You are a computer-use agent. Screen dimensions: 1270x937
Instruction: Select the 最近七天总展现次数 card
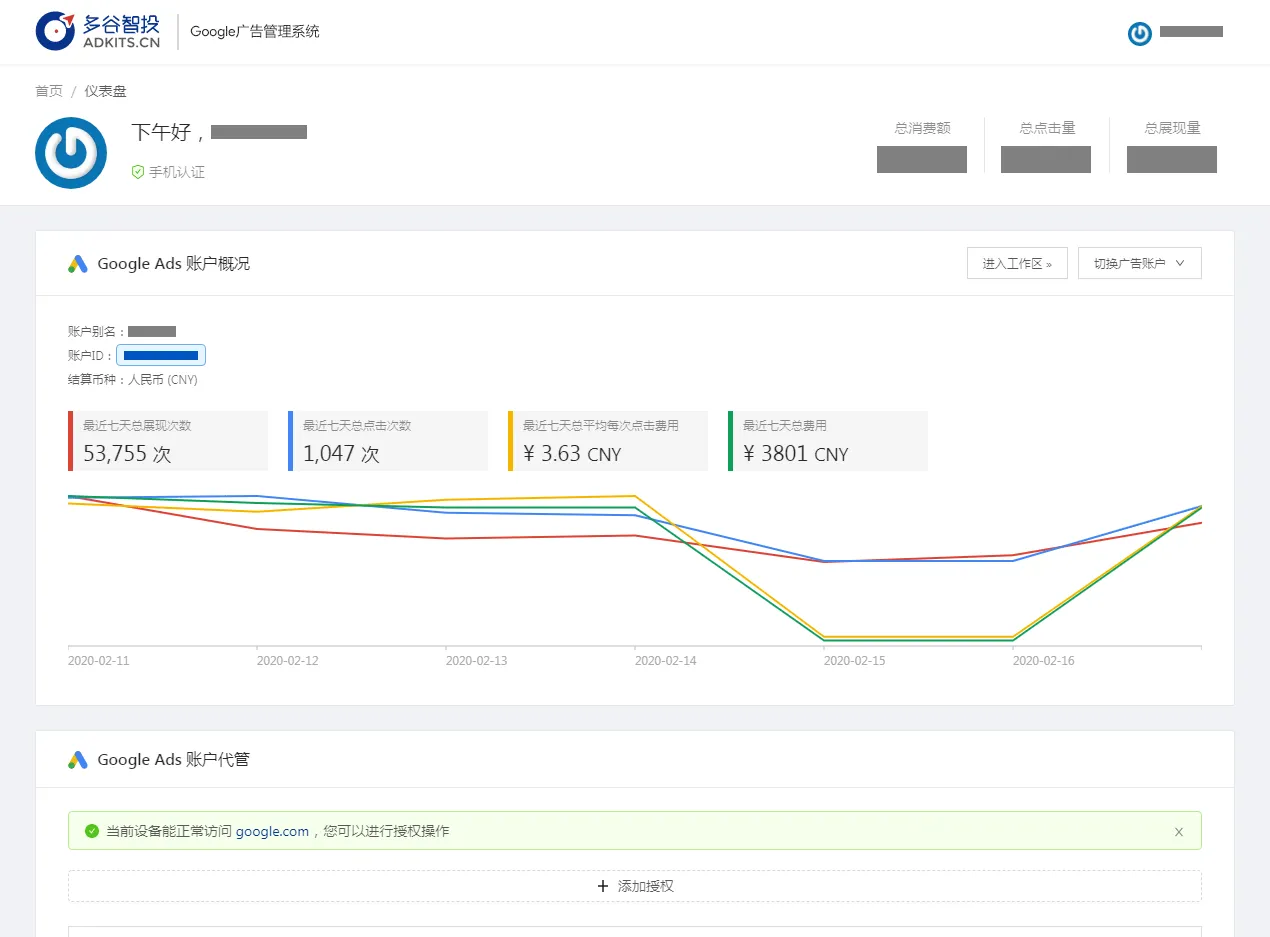168,441
